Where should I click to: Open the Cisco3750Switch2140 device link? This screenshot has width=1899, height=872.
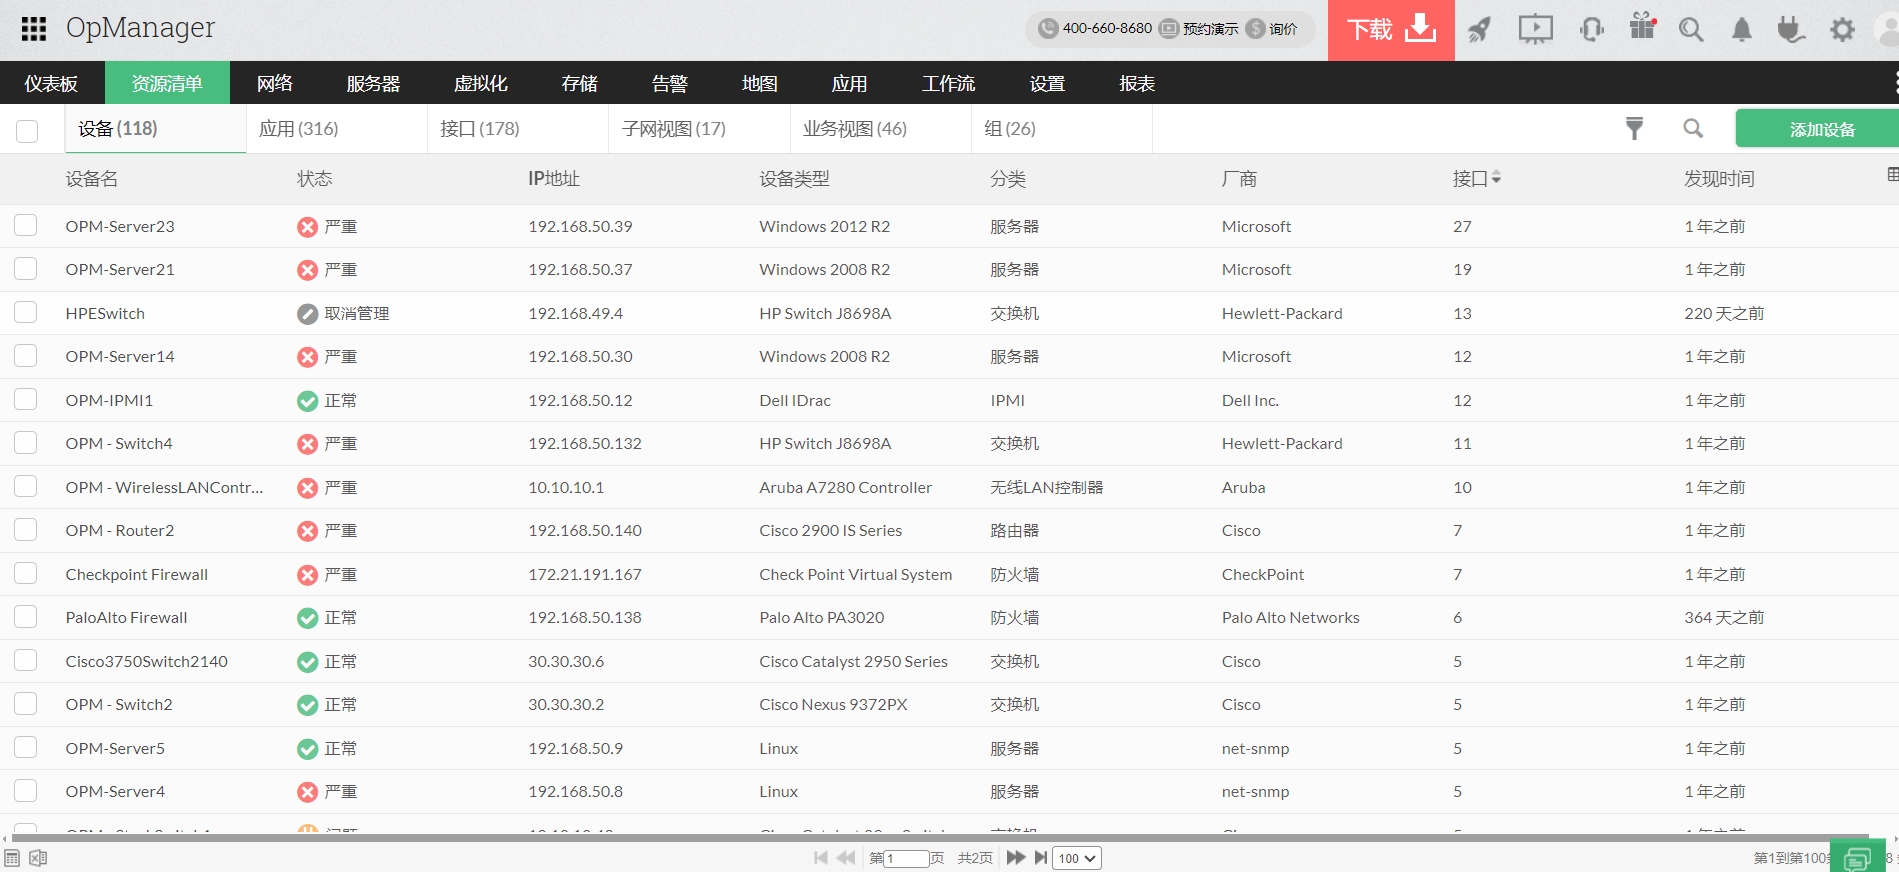coord(147,661)
